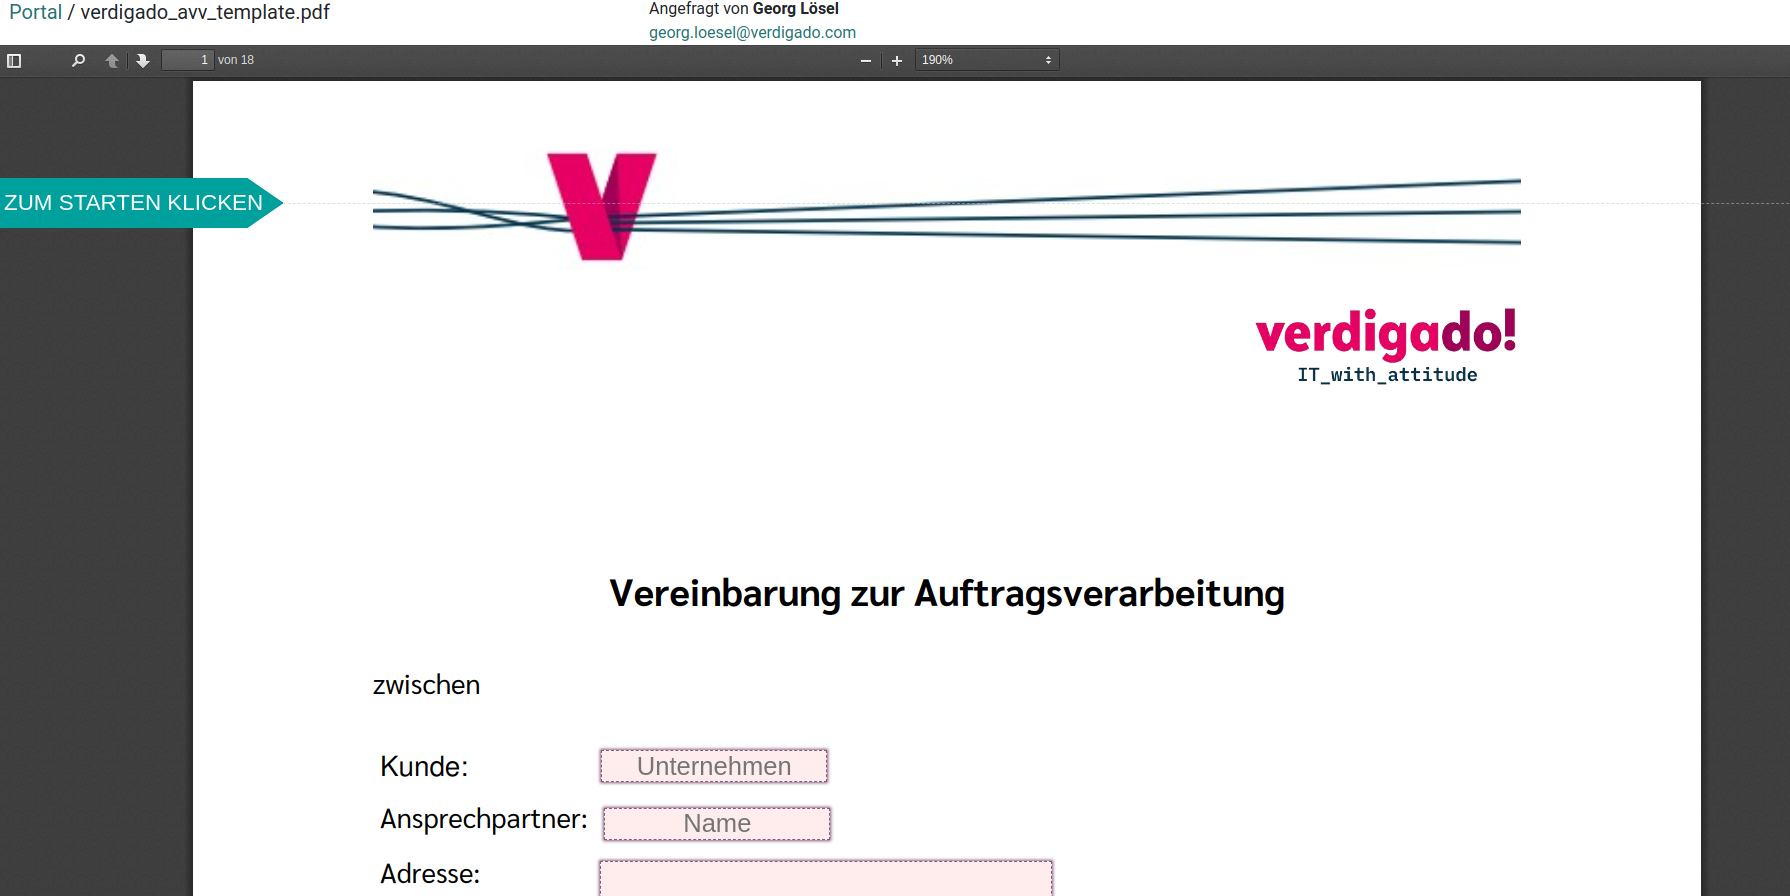This screenshot has height=896, width=1790.
Task: Click the IT_with_attitude tagline
Action: pyautogui.click(x=1387, y=375)
